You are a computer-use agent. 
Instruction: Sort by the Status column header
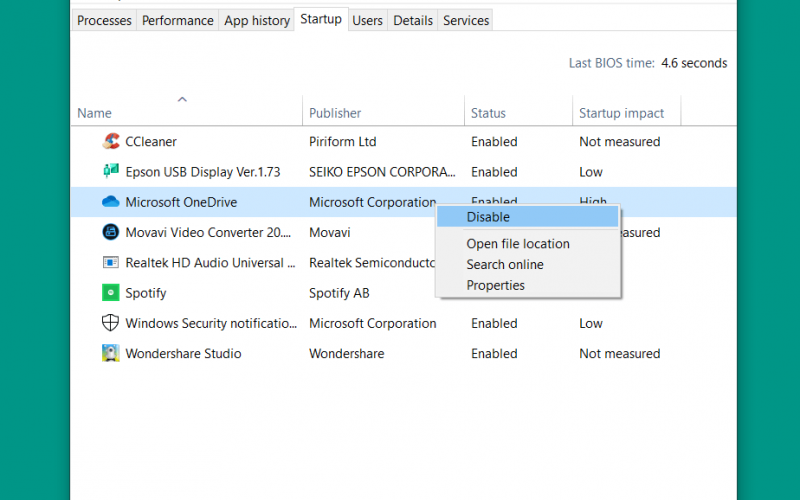(x=488, y=113)
